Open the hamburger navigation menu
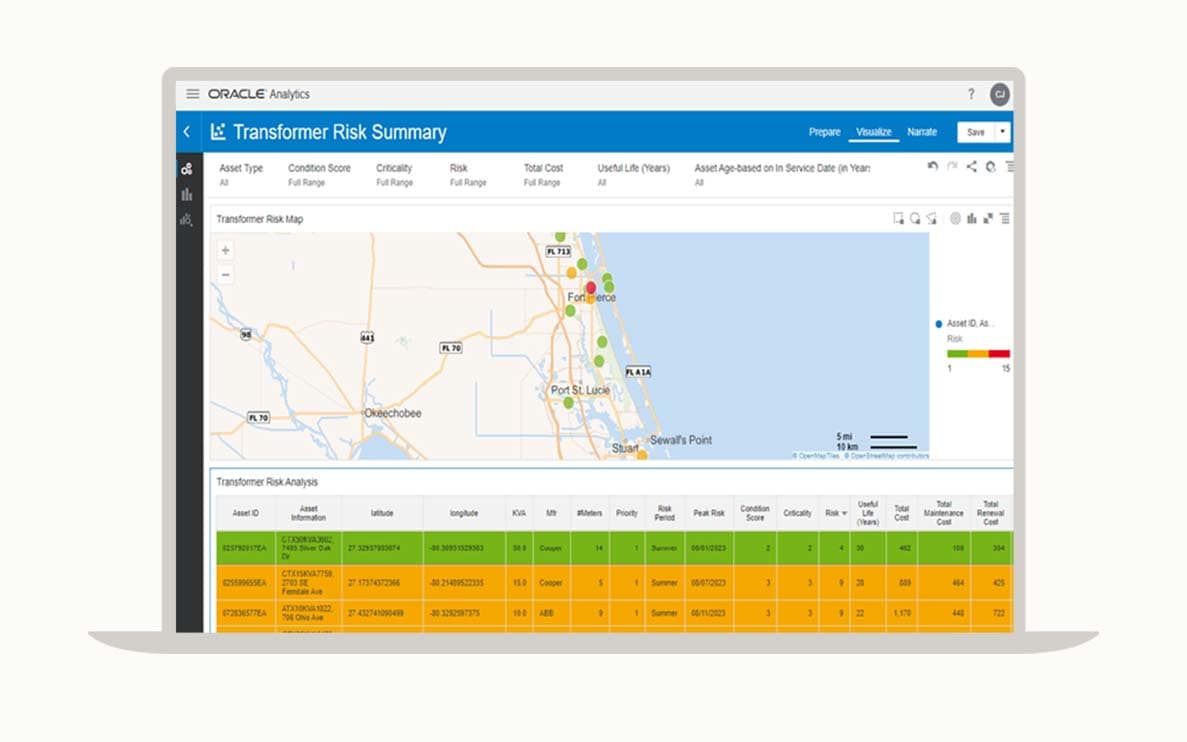 193,94
